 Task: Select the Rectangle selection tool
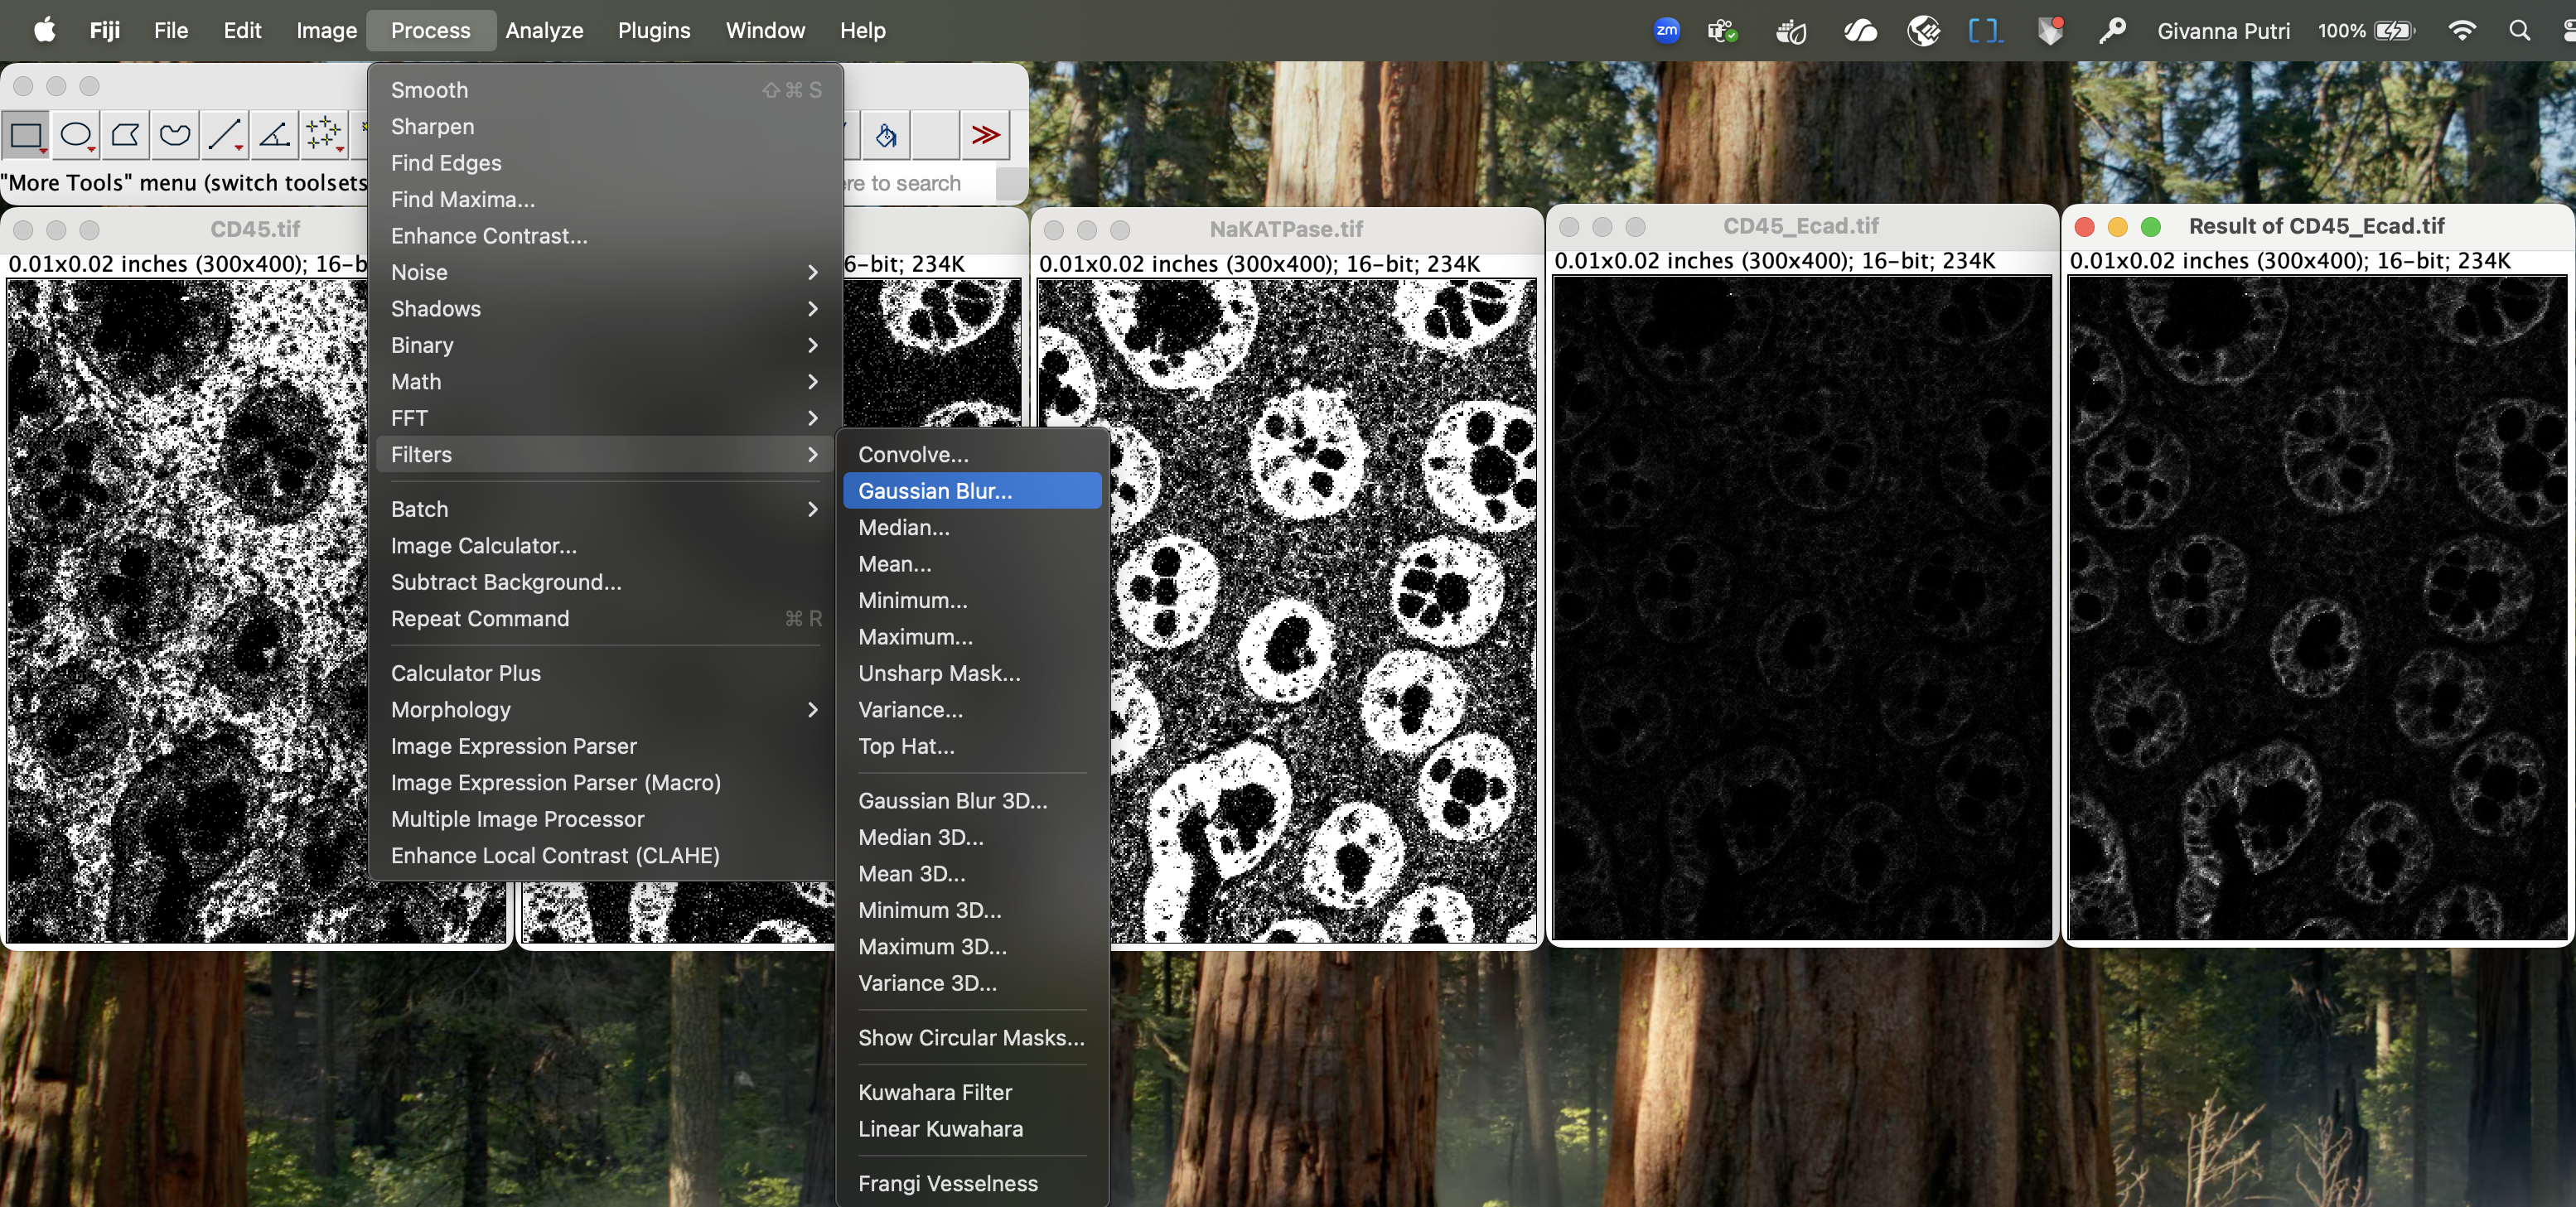coord(26,135)
